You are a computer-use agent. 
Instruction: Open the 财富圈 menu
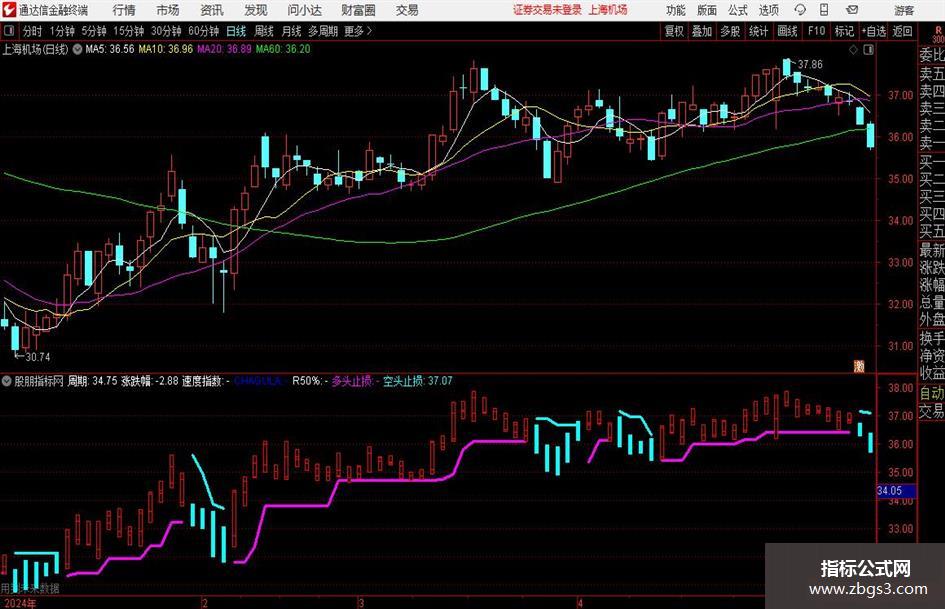pyautogui.click(x=358, y=10)
